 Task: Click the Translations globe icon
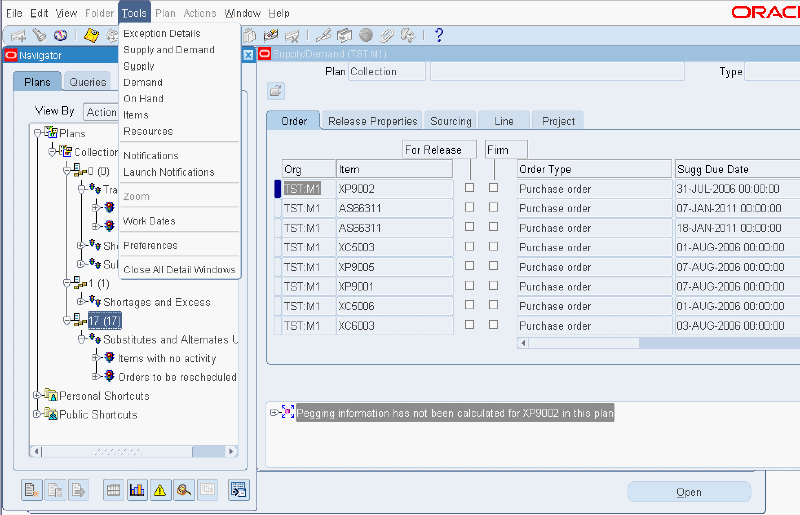pyautogui.click(x=365, y=35)
